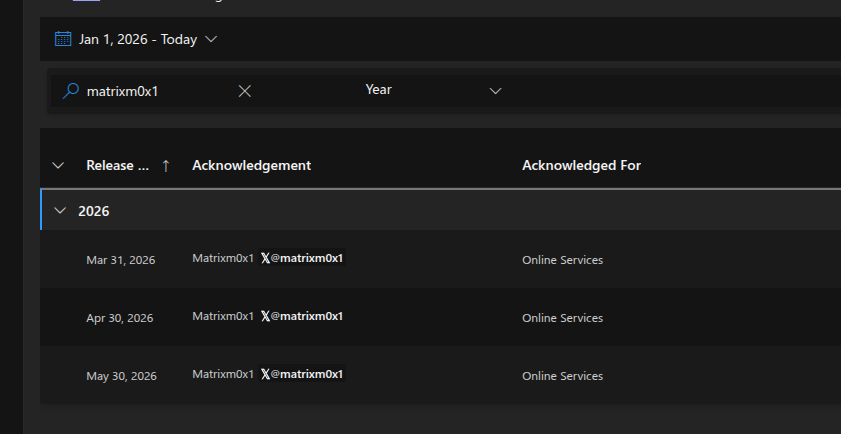Collapse the 2026 group row

pos(60,211)
